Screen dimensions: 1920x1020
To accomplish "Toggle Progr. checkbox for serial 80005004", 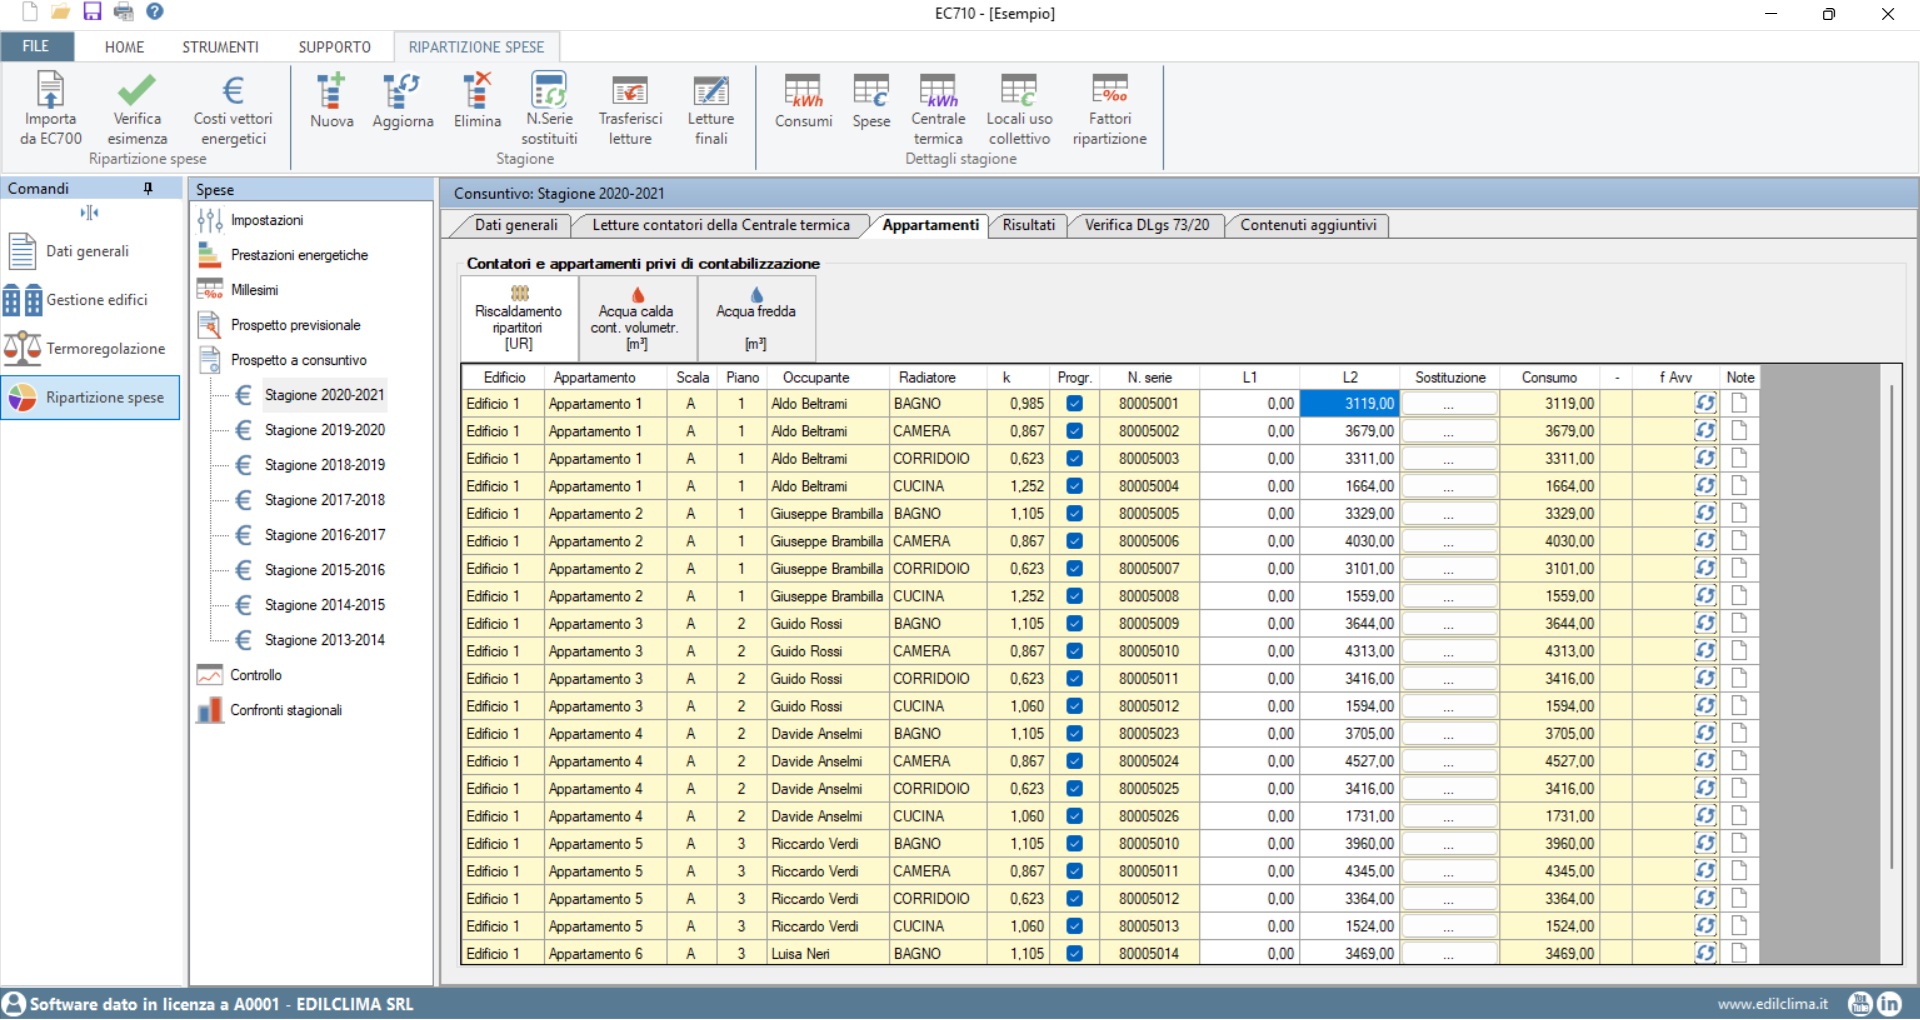I will pos(1074,486).
